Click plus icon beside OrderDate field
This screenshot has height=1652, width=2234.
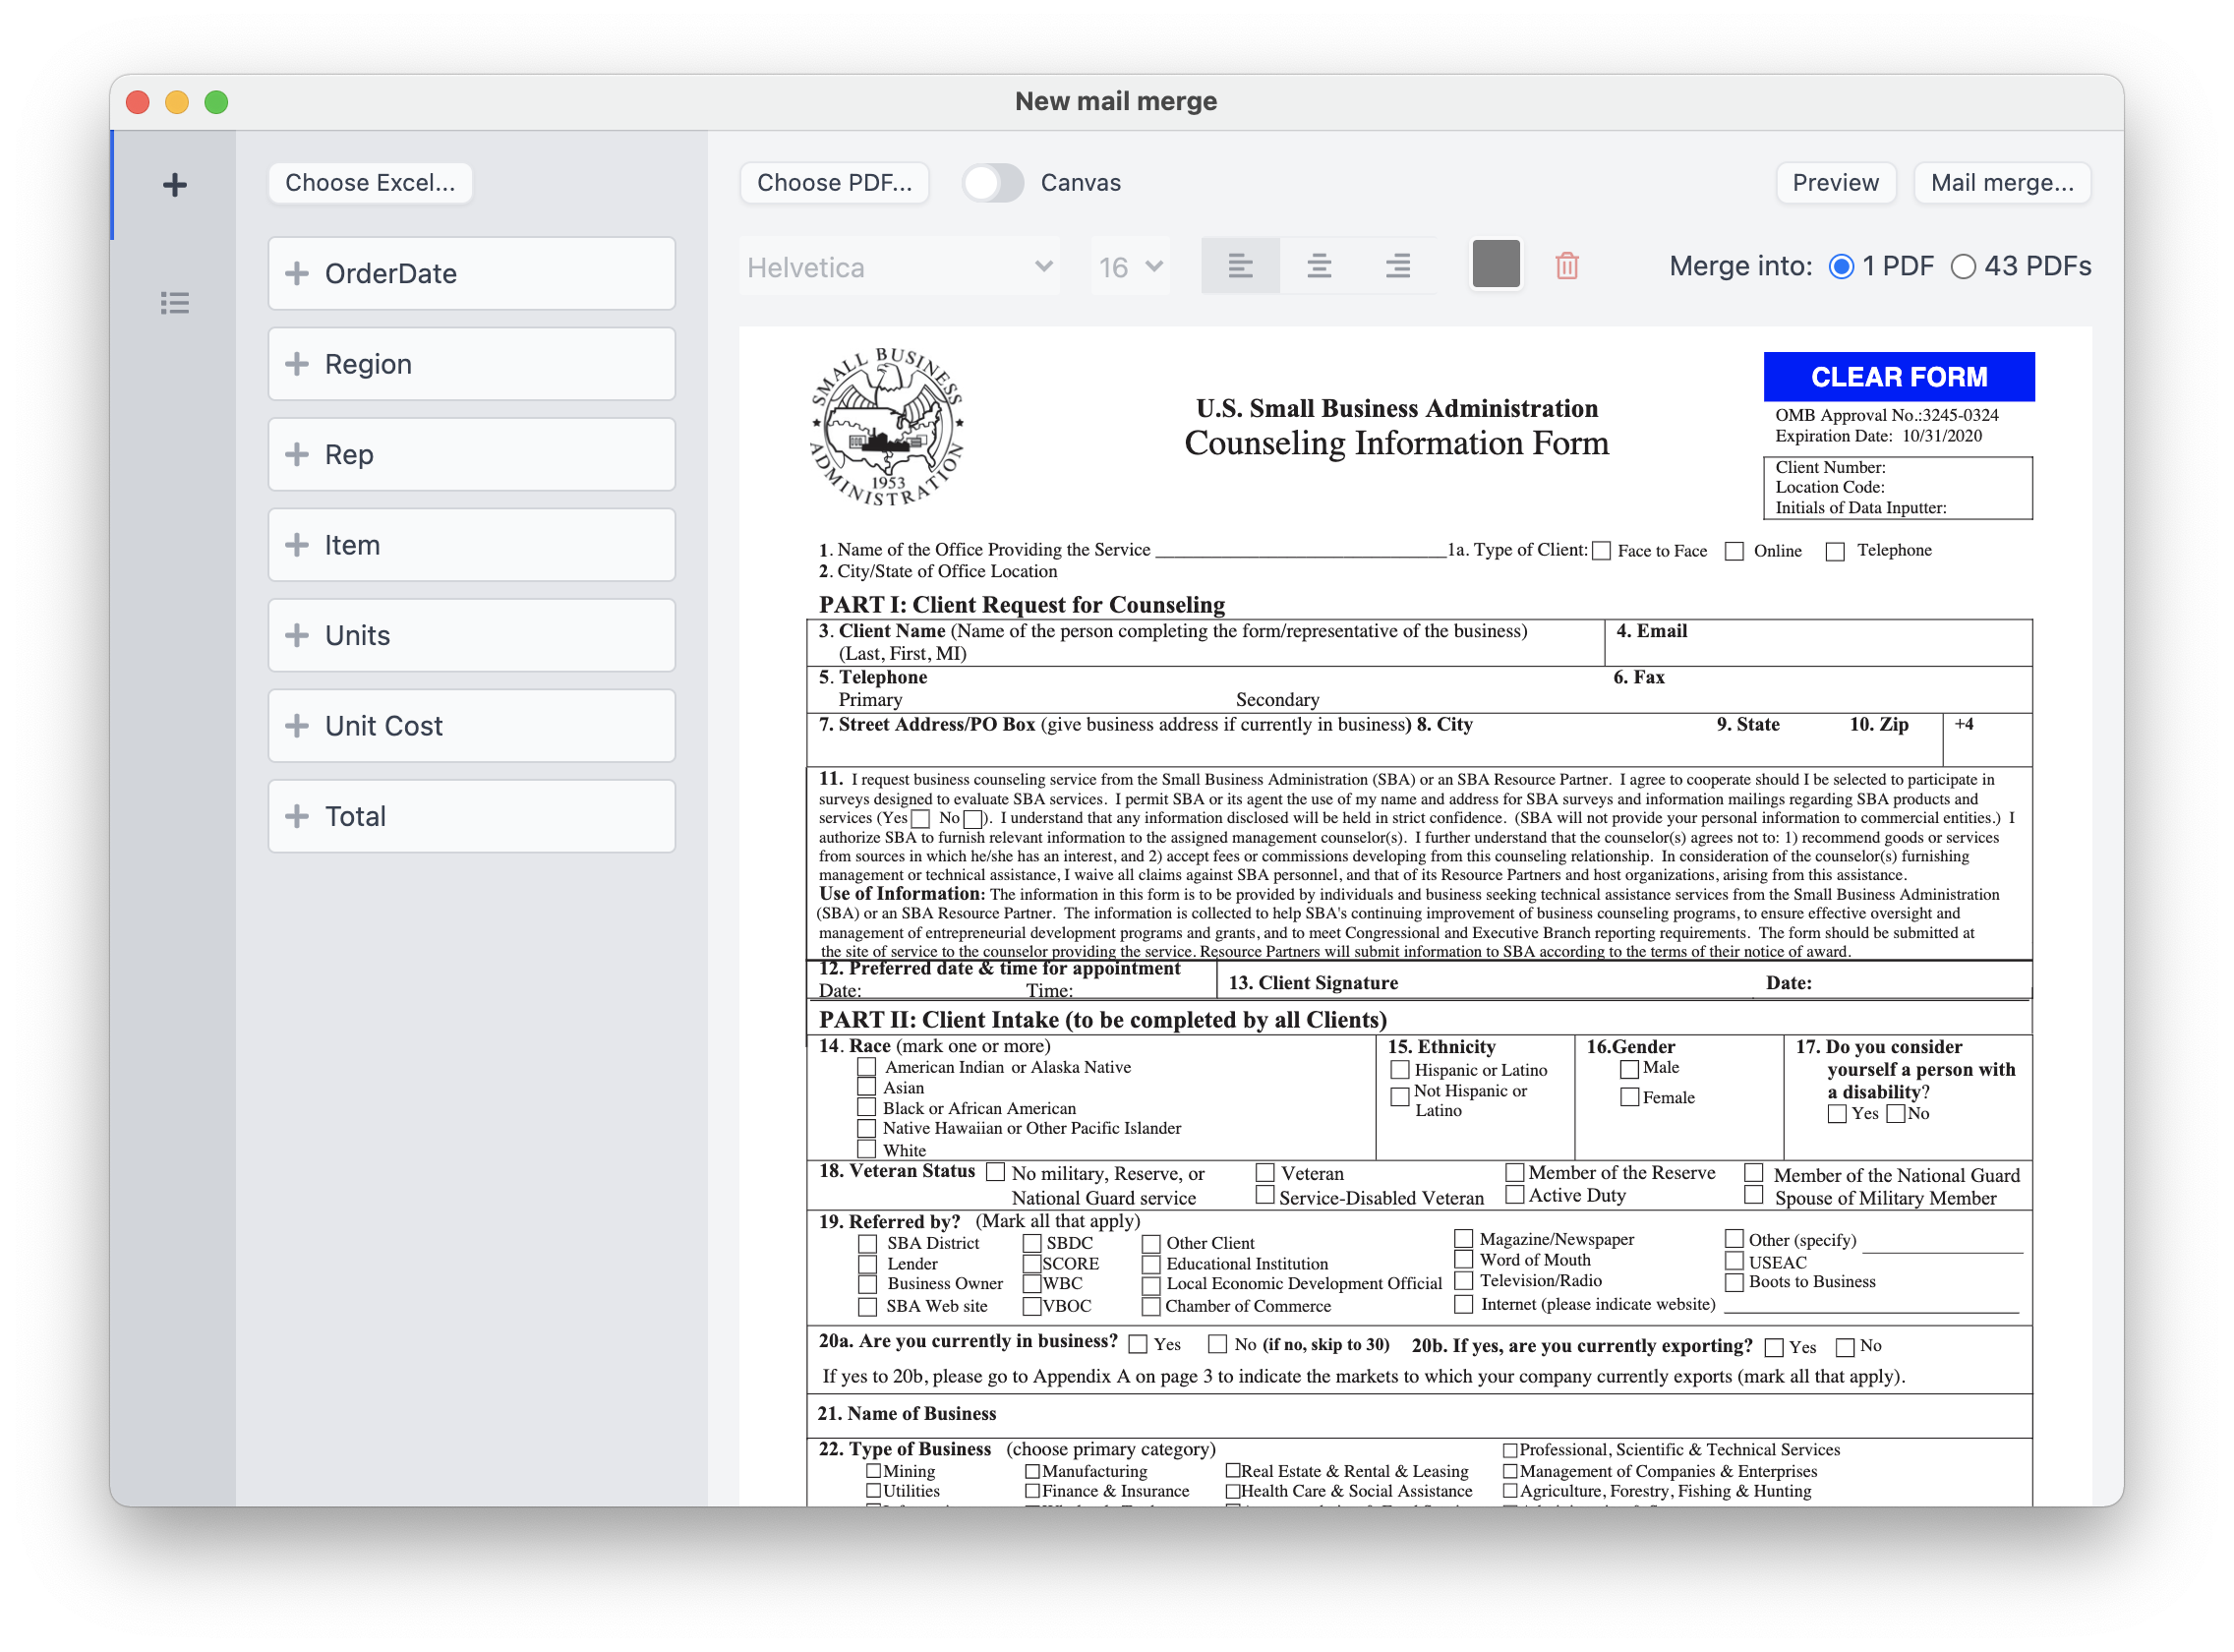297,273
